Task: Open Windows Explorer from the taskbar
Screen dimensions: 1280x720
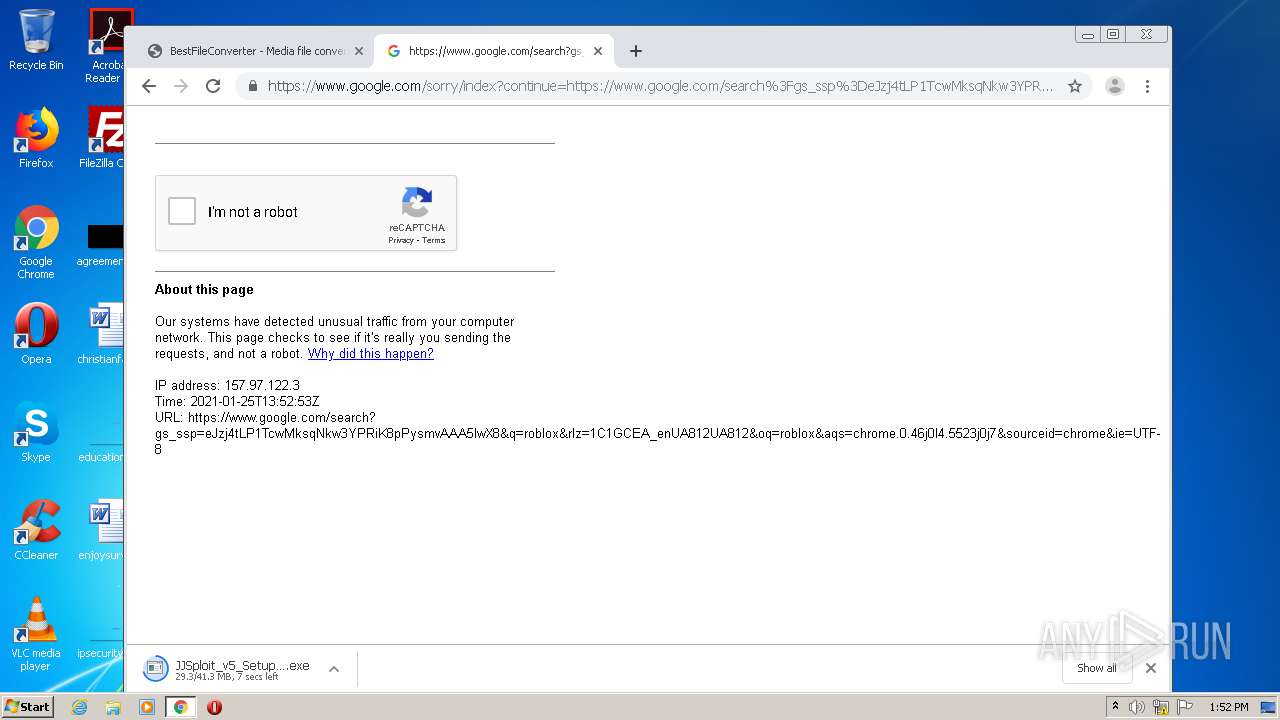Action: pyautogui.click(x=113, y=707)
